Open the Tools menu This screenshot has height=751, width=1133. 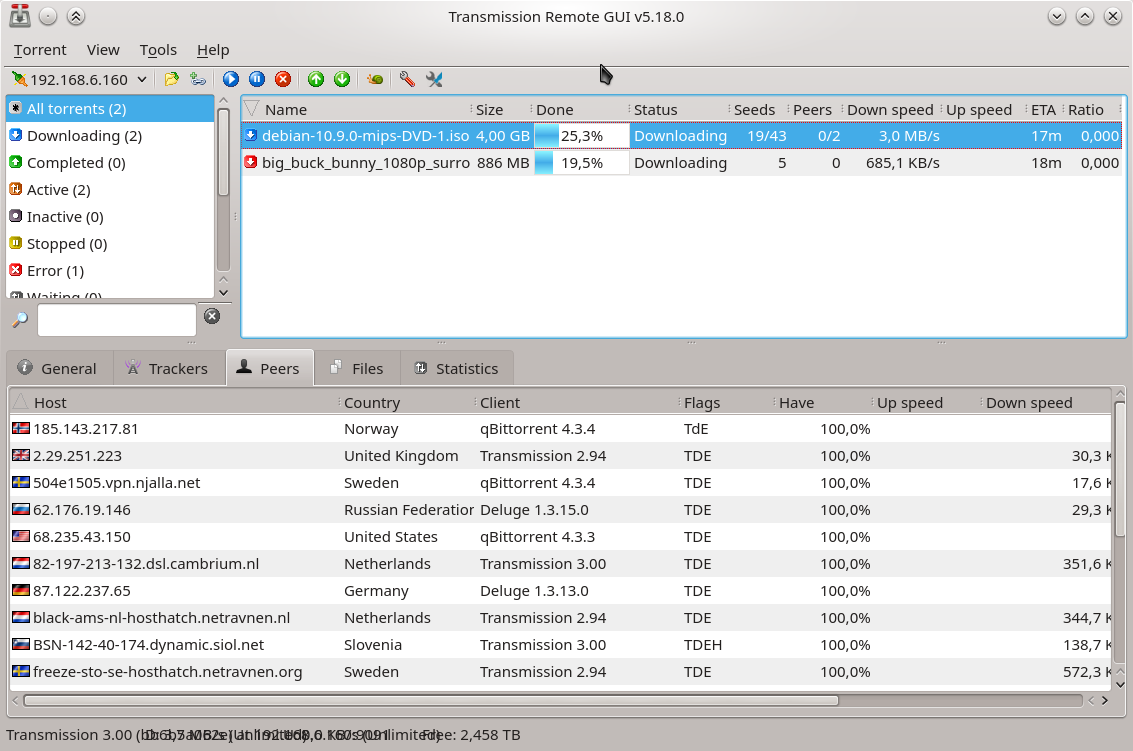[x=158, y=49]
